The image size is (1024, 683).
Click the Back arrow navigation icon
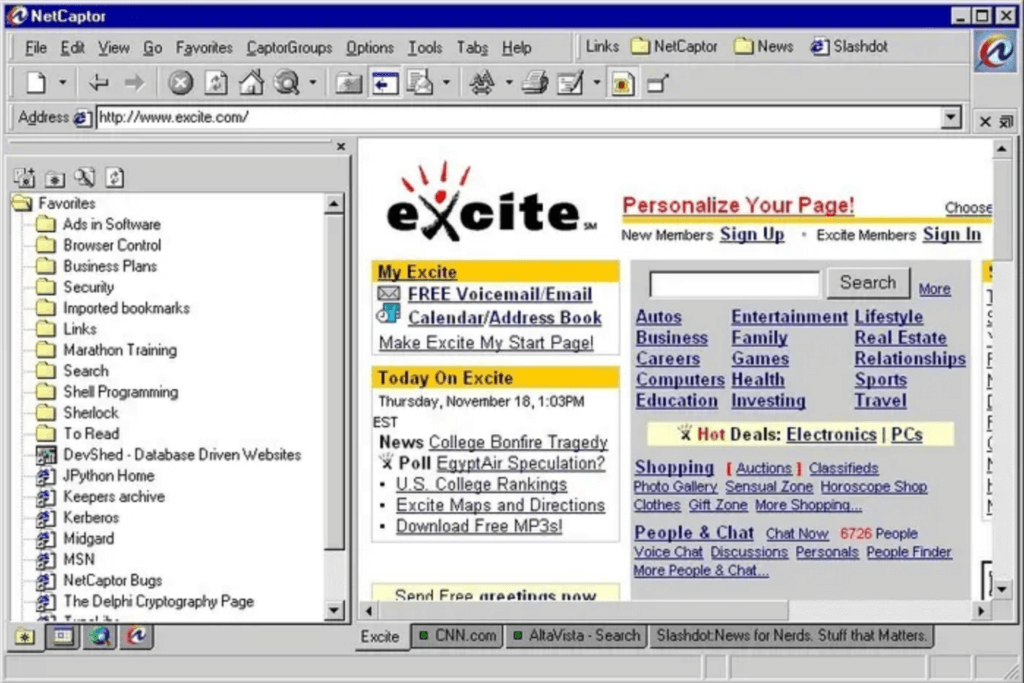[98, 83]
